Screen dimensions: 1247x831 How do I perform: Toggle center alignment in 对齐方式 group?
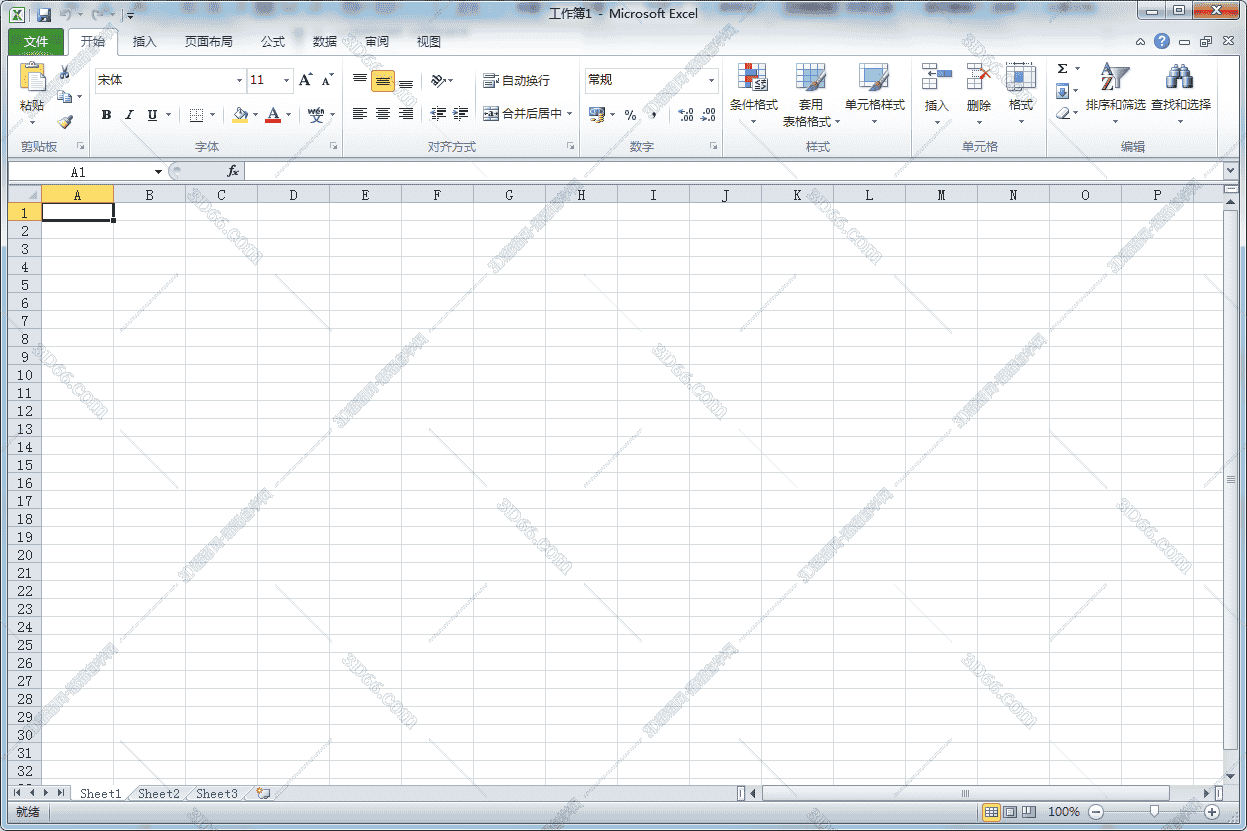click(382, 114)
